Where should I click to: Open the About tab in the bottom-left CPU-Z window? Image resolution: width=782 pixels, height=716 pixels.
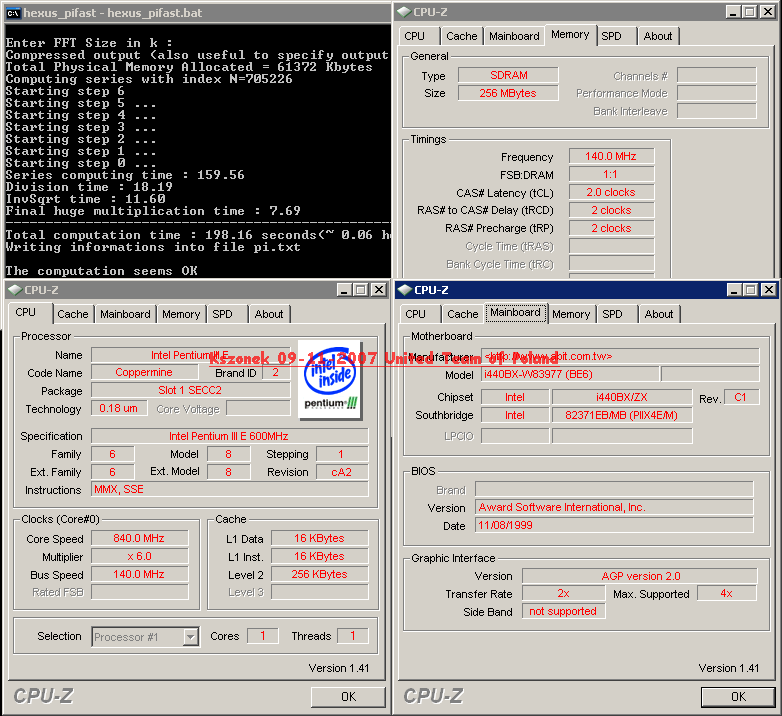(x=269, y=314)
